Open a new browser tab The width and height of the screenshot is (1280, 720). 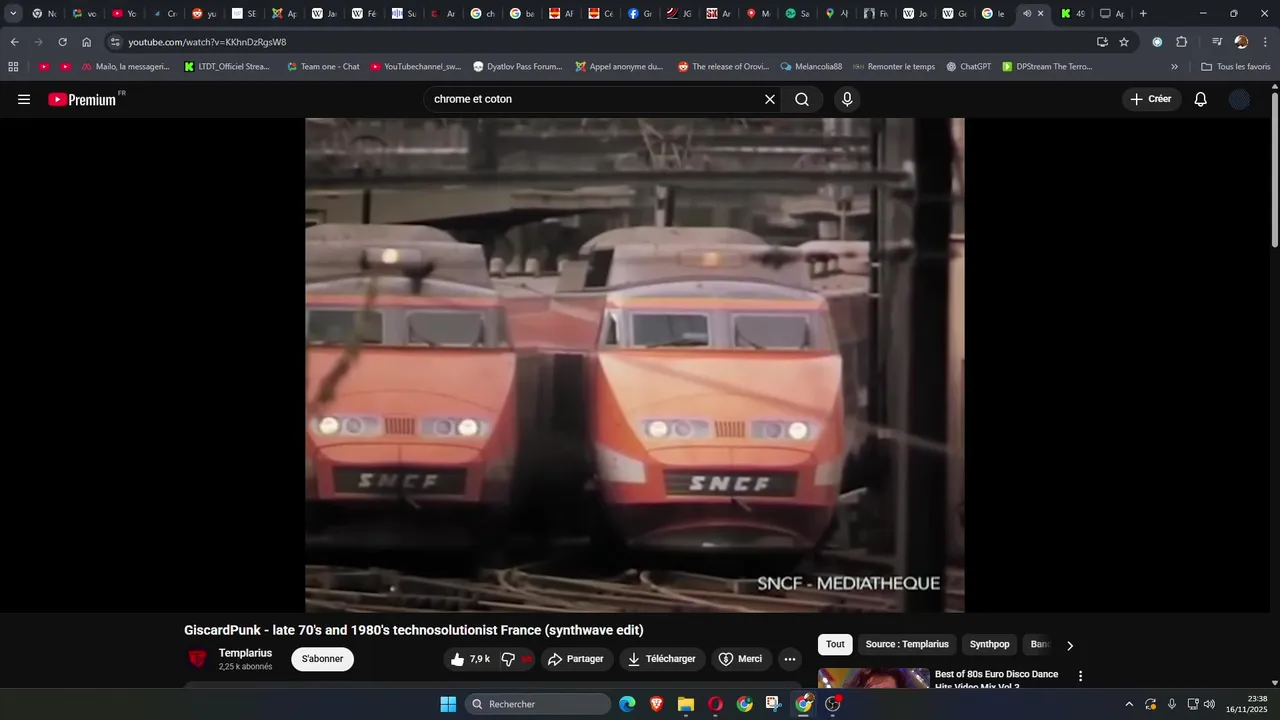click(x=1143, y=14)
